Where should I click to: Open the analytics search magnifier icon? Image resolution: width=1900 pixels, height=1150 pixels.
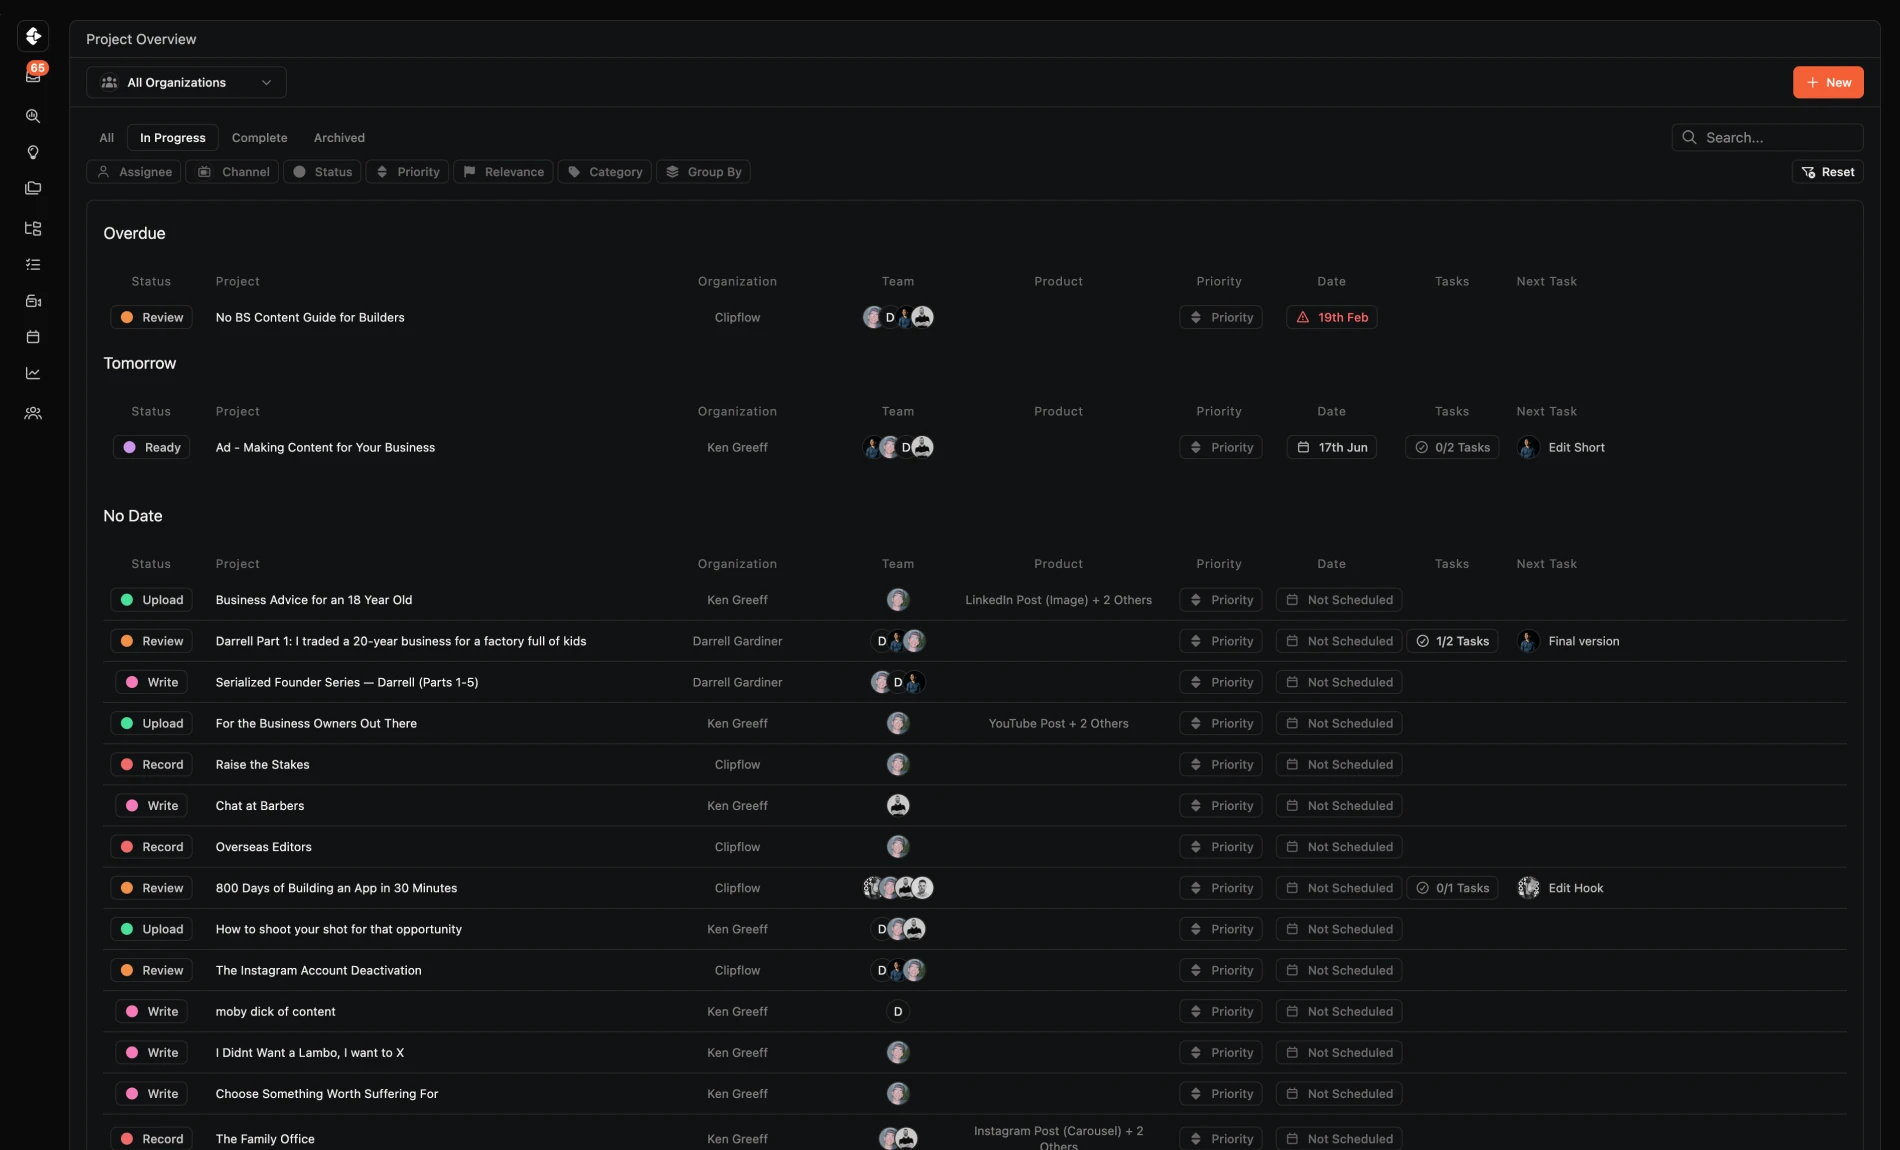[33, 116]
